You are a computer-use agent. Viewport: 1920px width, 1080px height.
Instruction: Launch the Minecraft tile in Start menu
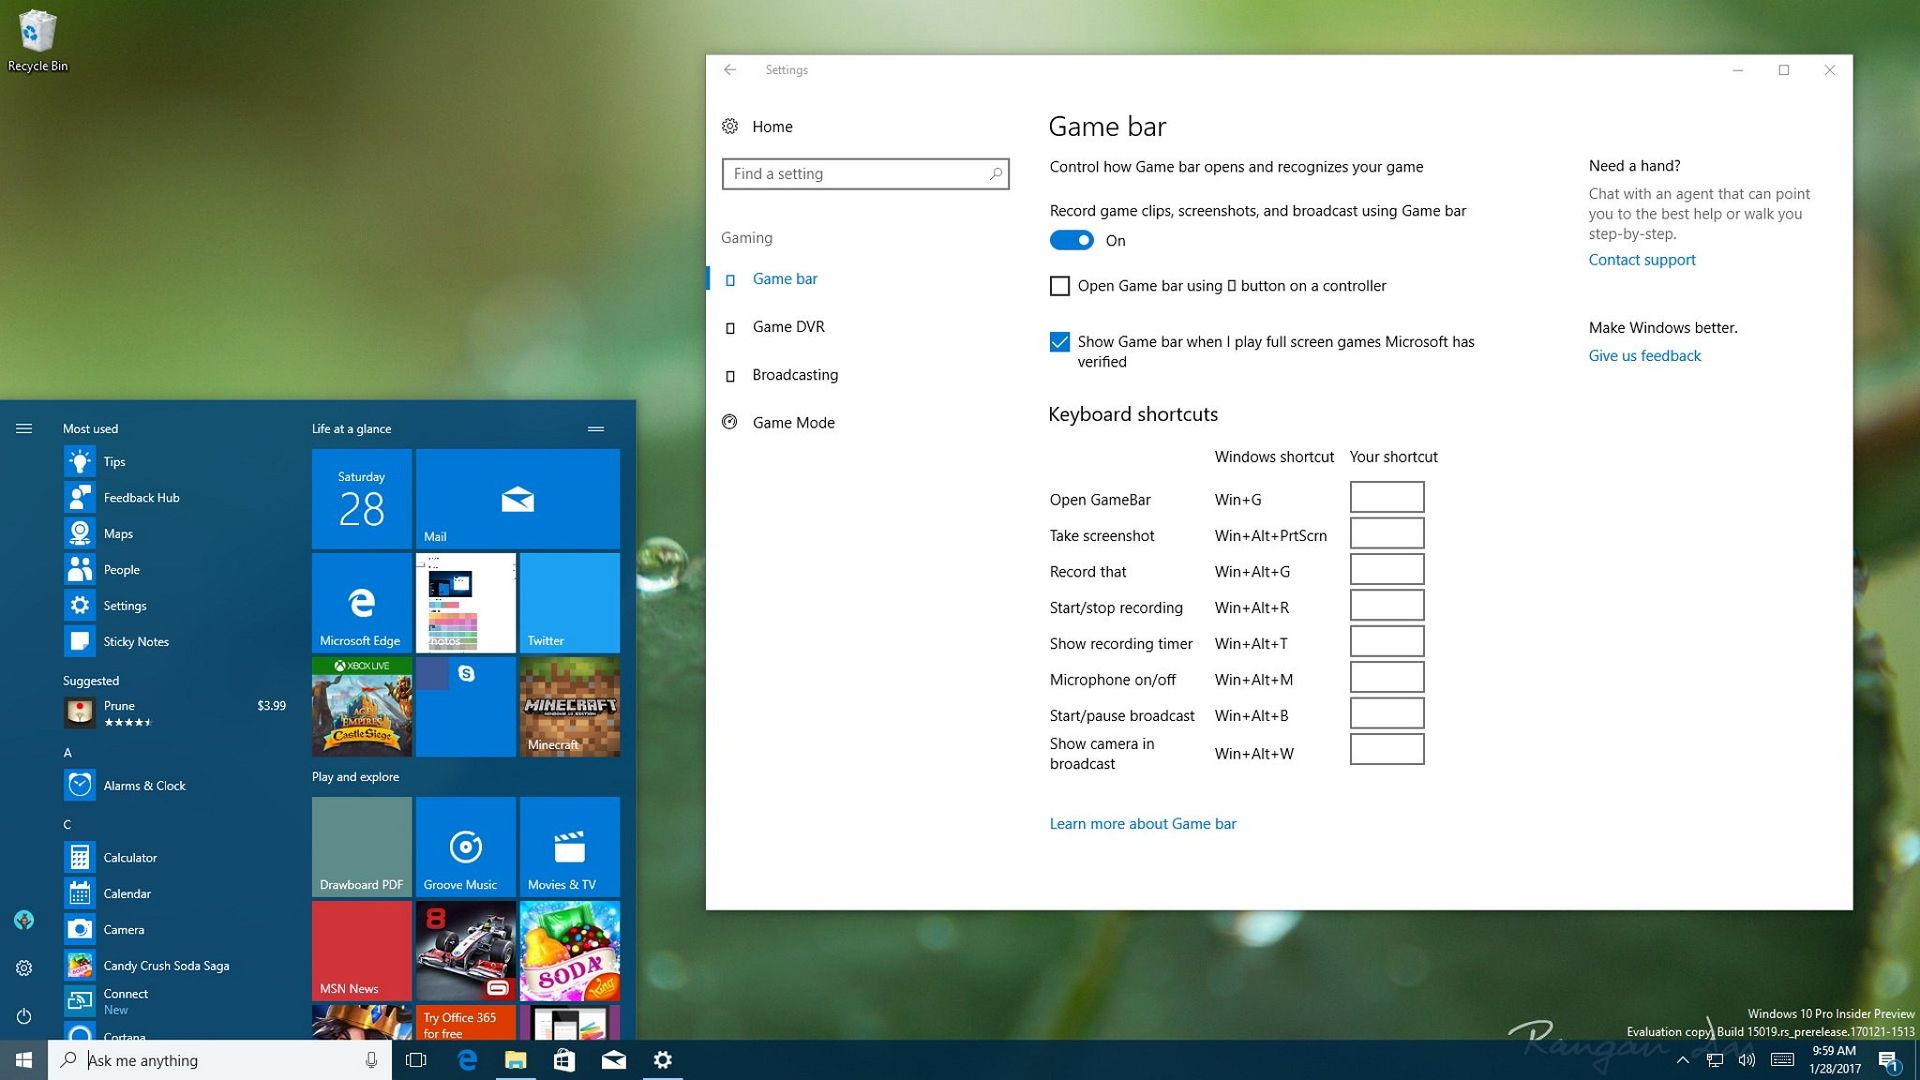click(x=569, y=706)
